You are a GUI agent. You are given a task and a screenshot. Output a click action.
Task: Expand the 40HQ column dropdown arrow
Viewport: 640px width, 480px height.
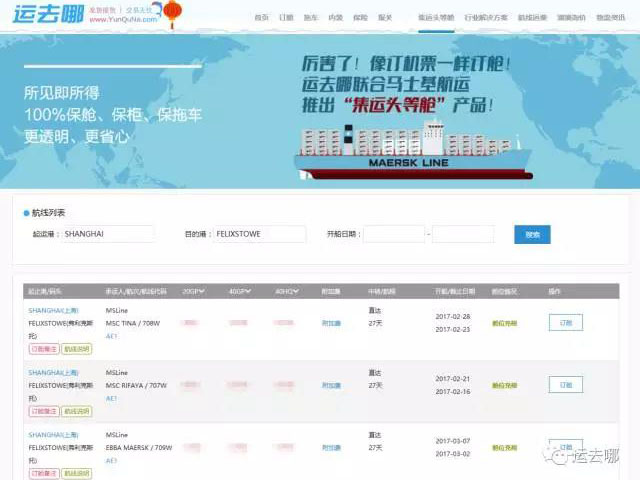pyautogui.click(x=296, y=291)
